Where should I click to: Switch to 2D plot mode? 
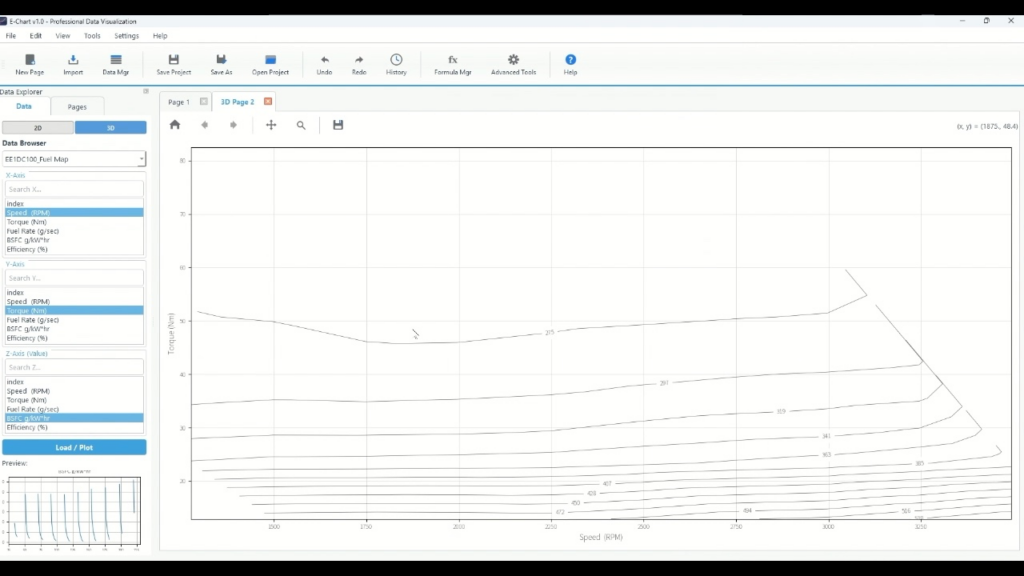[x=38, y=127]
